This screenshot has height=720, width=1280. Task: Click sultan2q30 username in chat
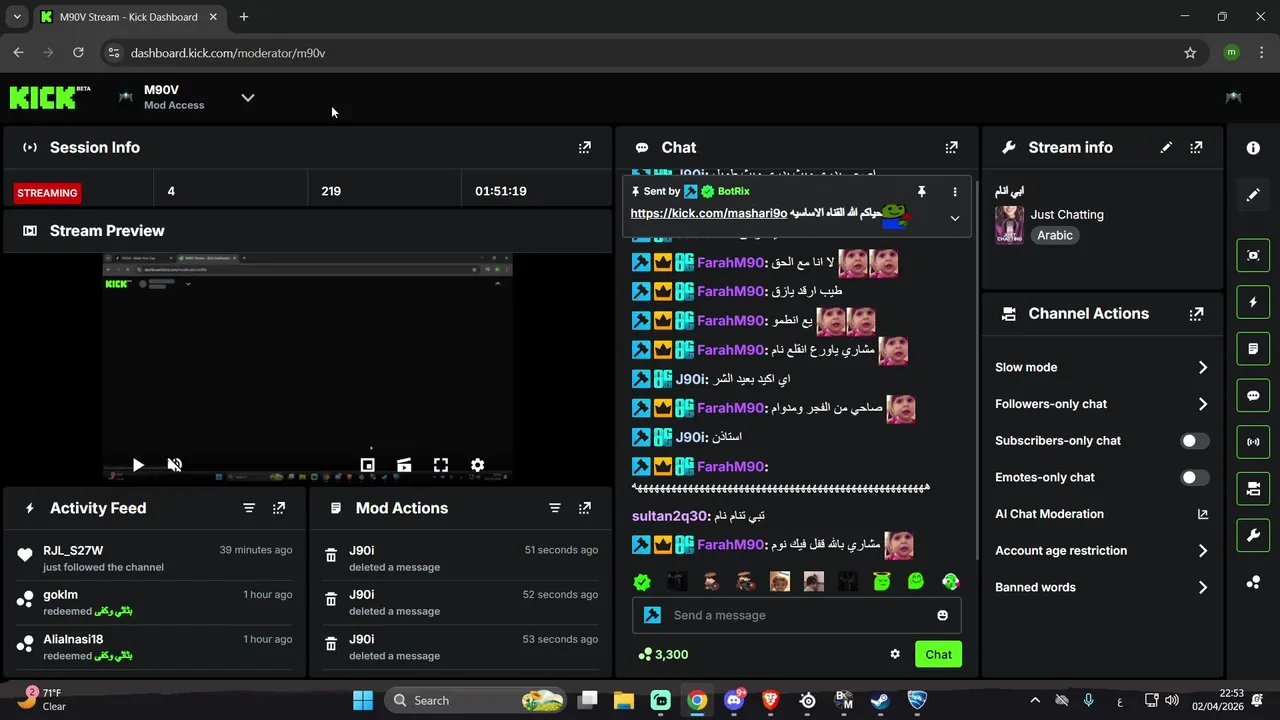[670, 516]
